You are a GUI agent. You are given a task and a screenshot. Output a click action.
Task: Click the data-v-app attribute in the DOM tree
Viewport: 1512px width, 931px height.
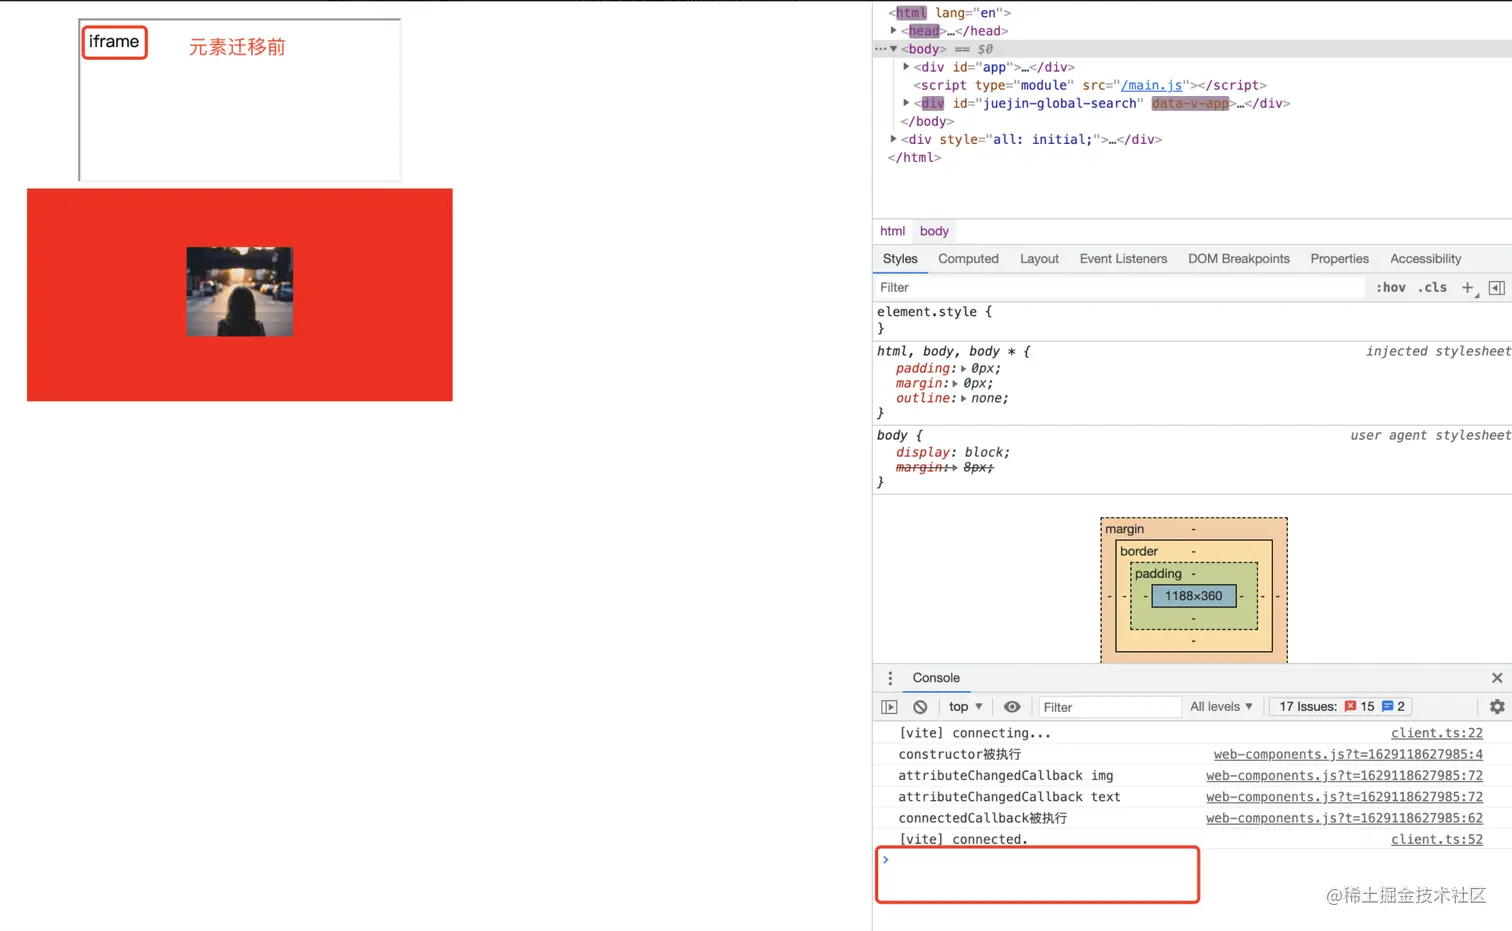click(1189, 103)
